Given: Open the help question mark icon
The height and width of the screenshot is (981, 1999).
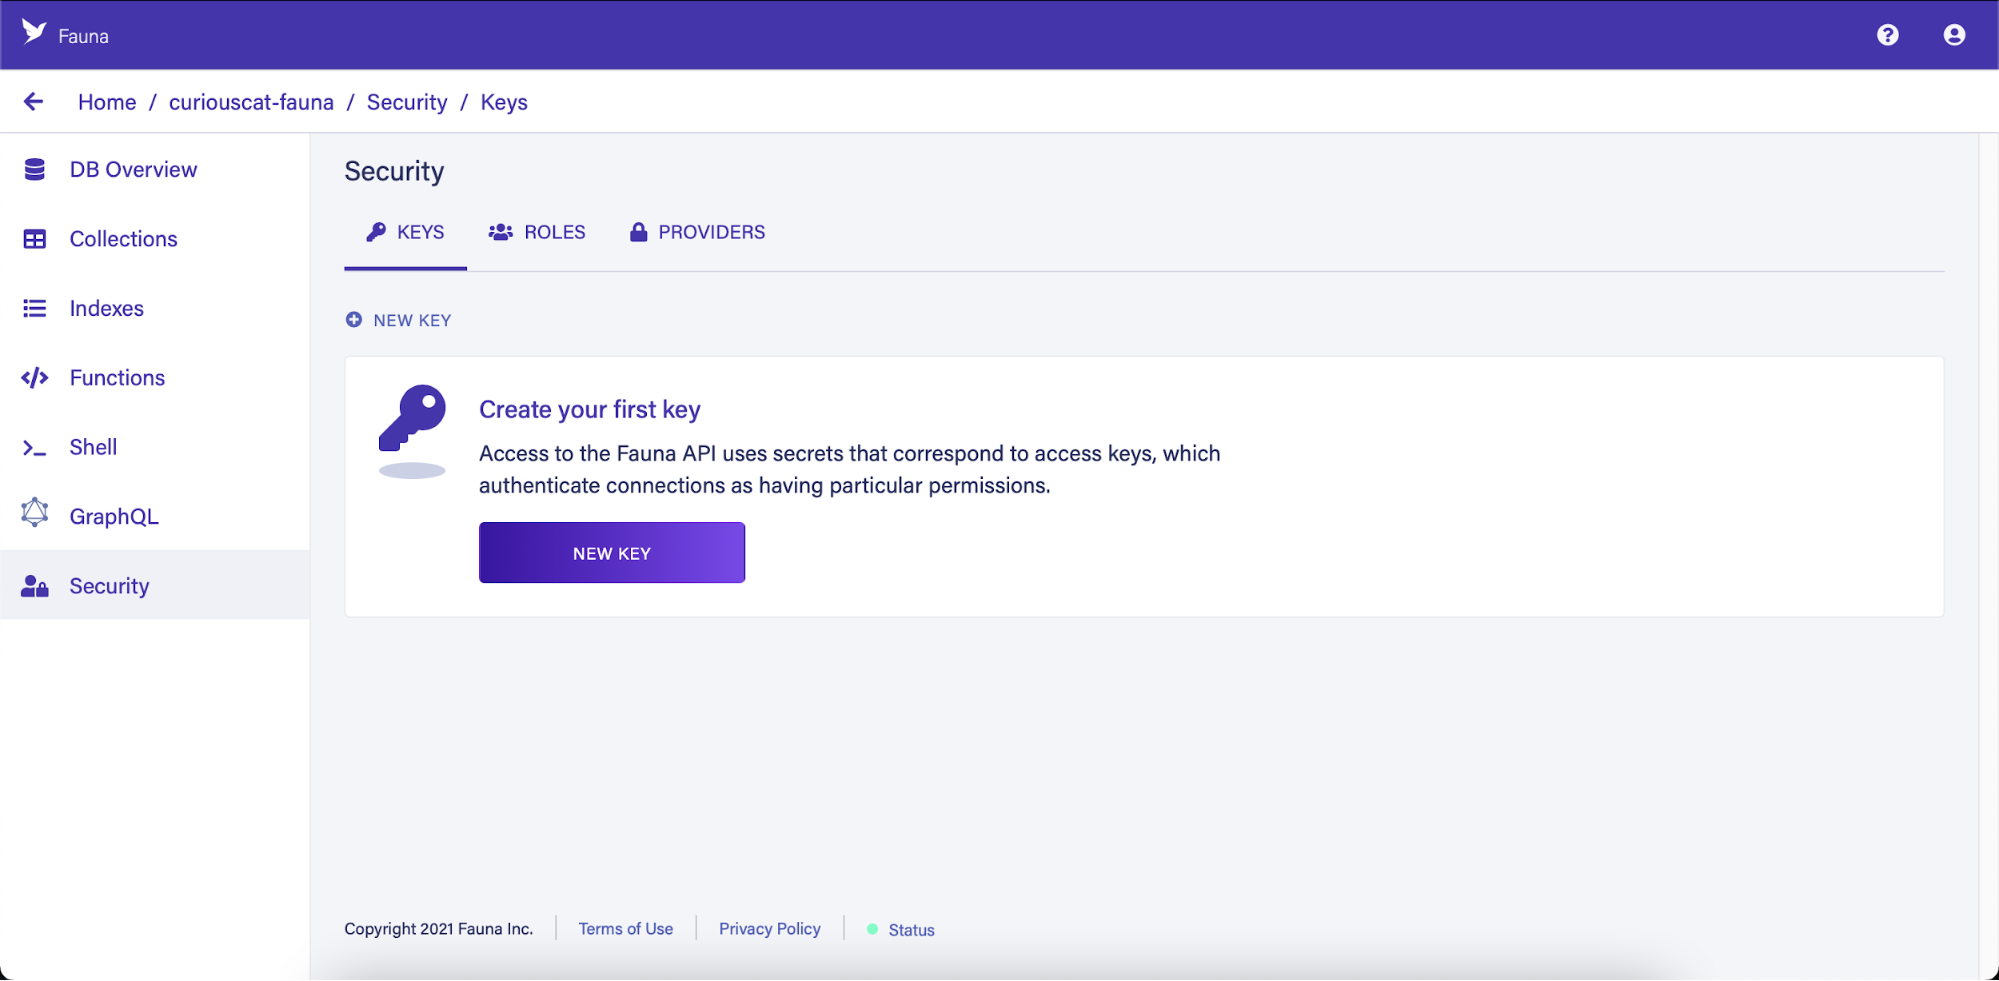Looking at the screenshot, I should pyautogui.click(x=1888, y=35).
